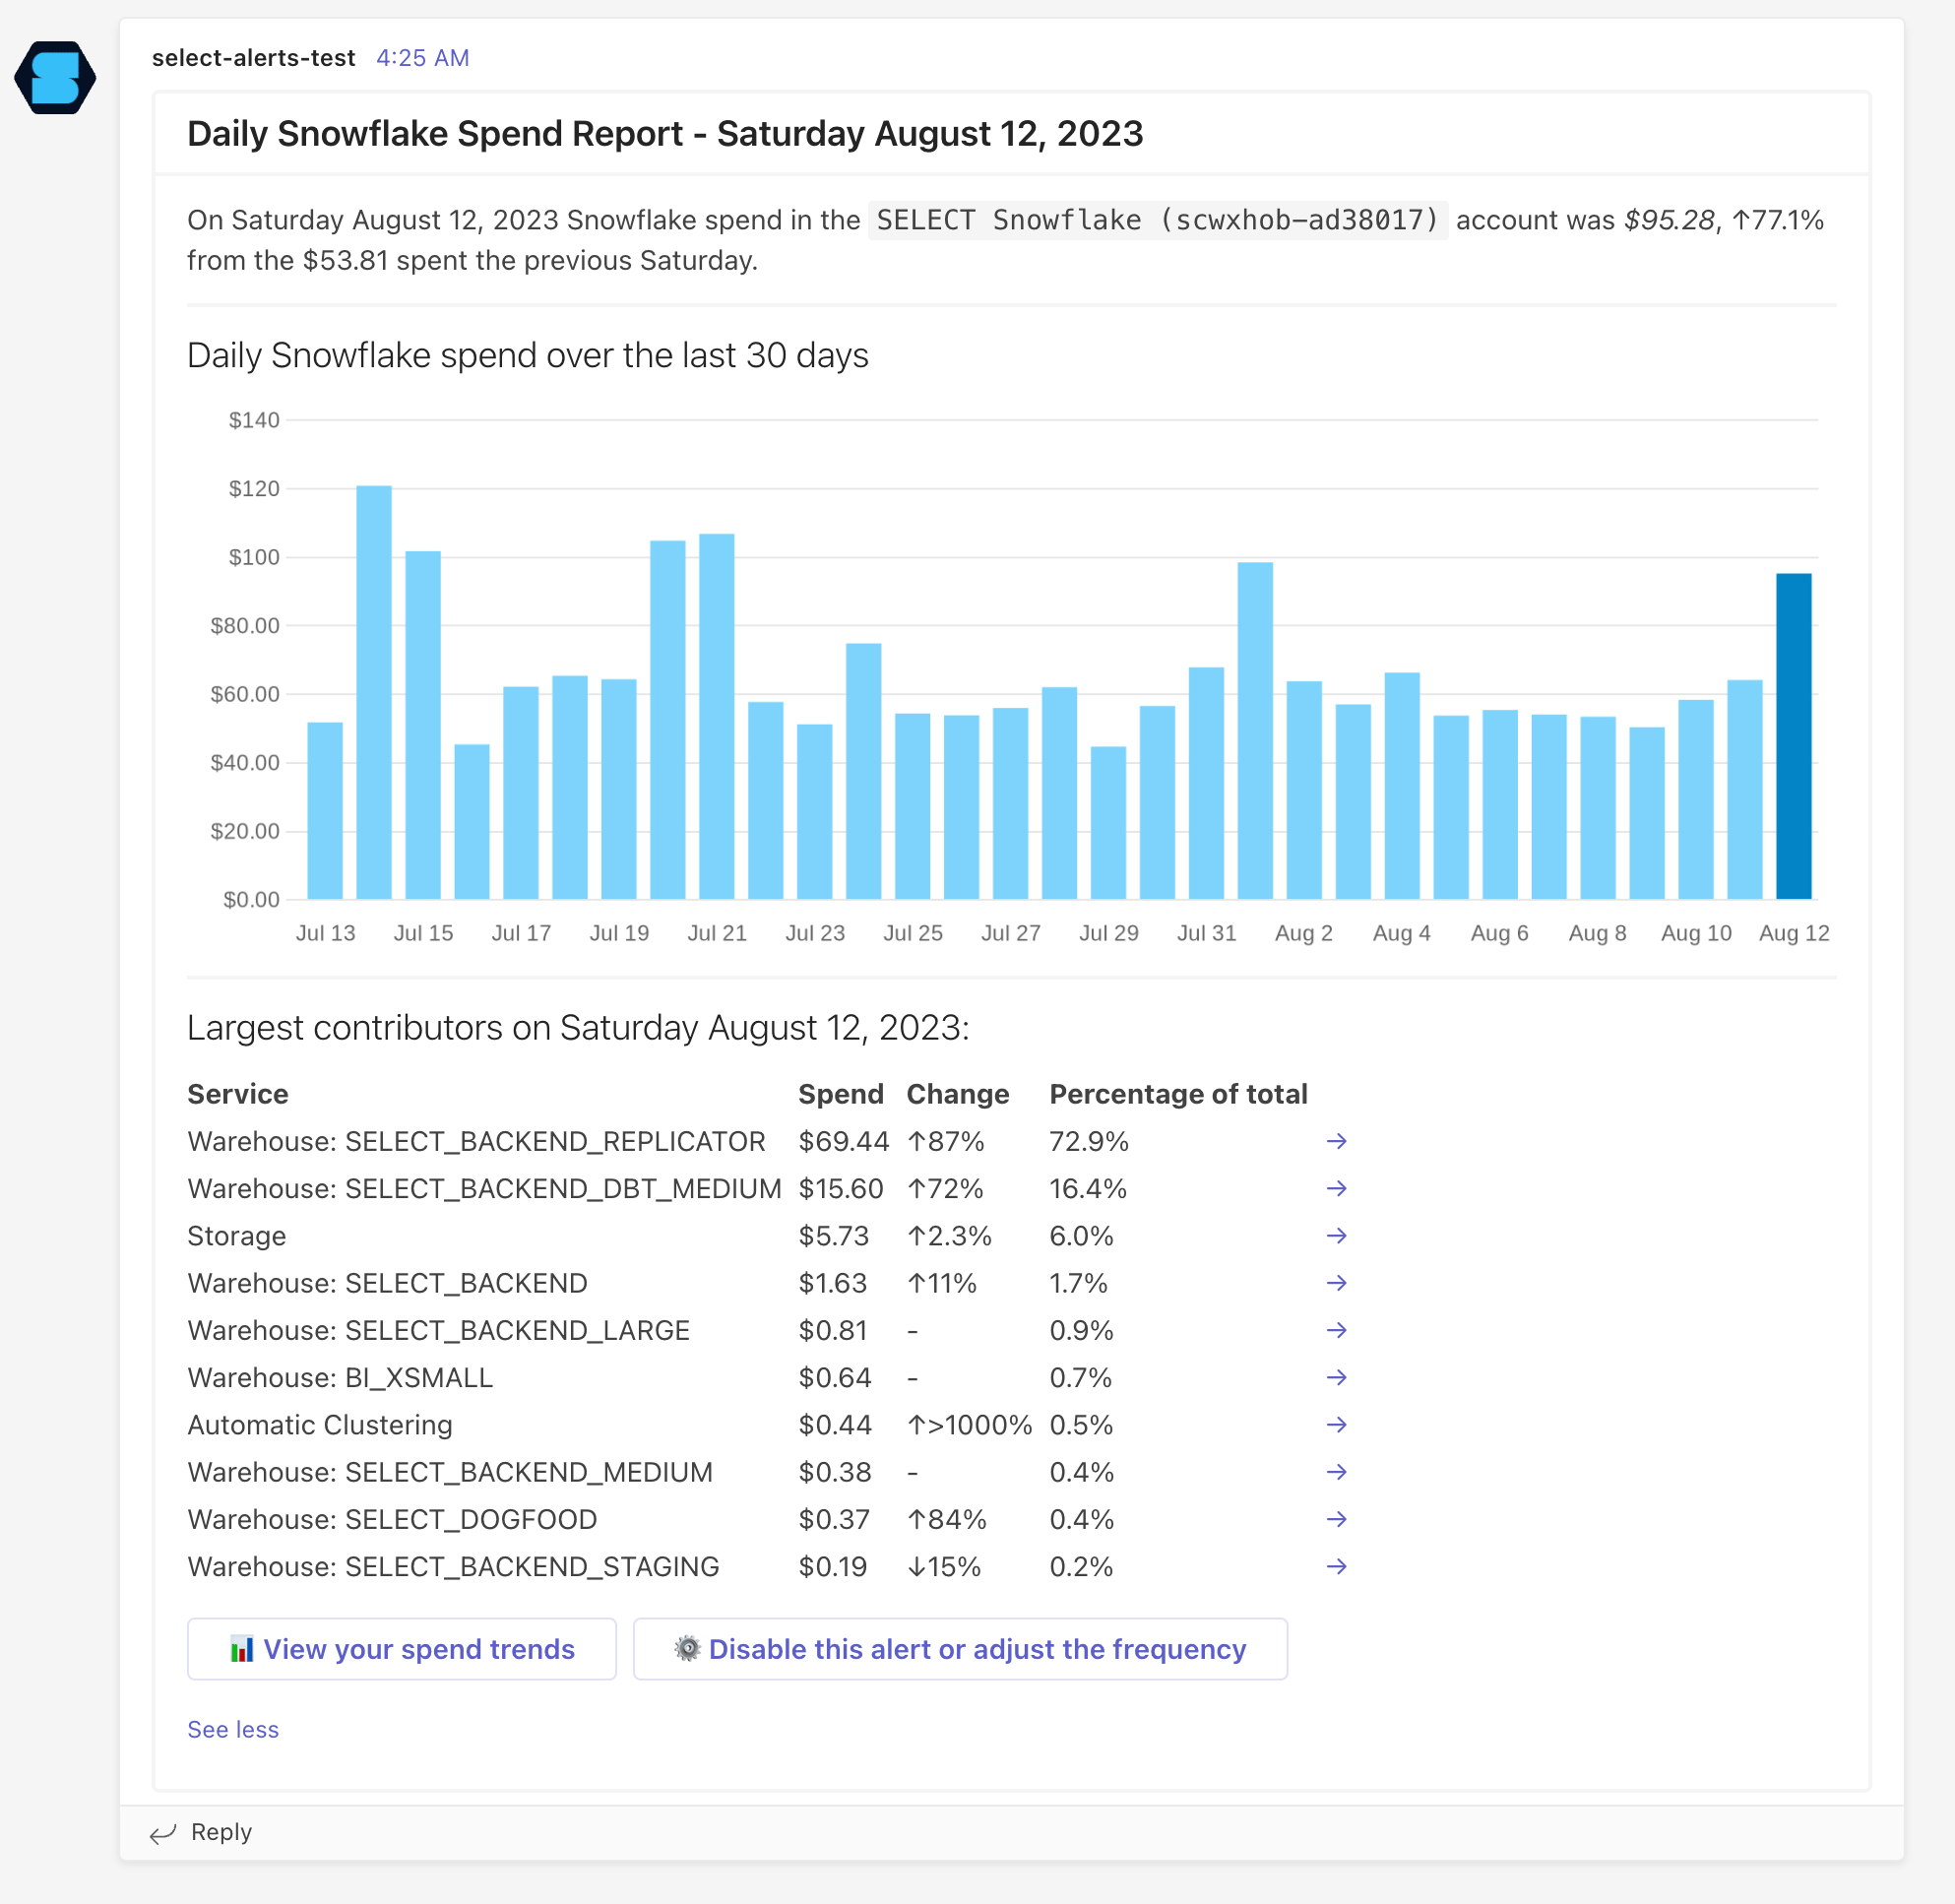Screen dimensions: 1955x1904
Task: Open the 4:25 AM timestamp link
Action: [422, 58]
